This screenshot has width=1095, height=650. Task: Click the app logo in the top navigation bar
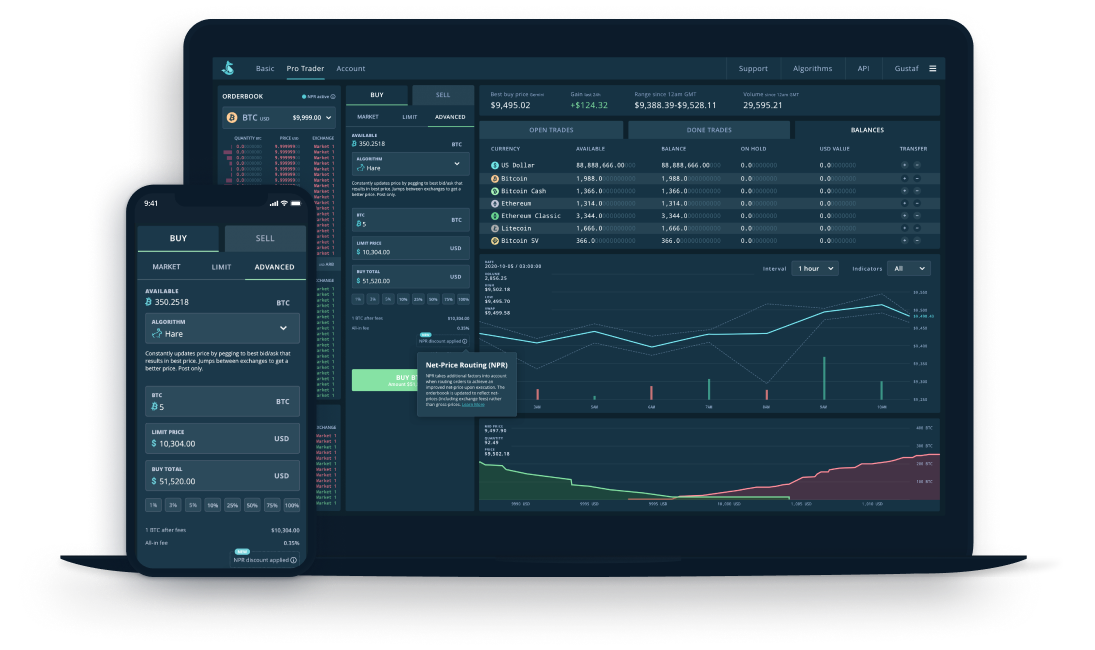pos(228,68)
